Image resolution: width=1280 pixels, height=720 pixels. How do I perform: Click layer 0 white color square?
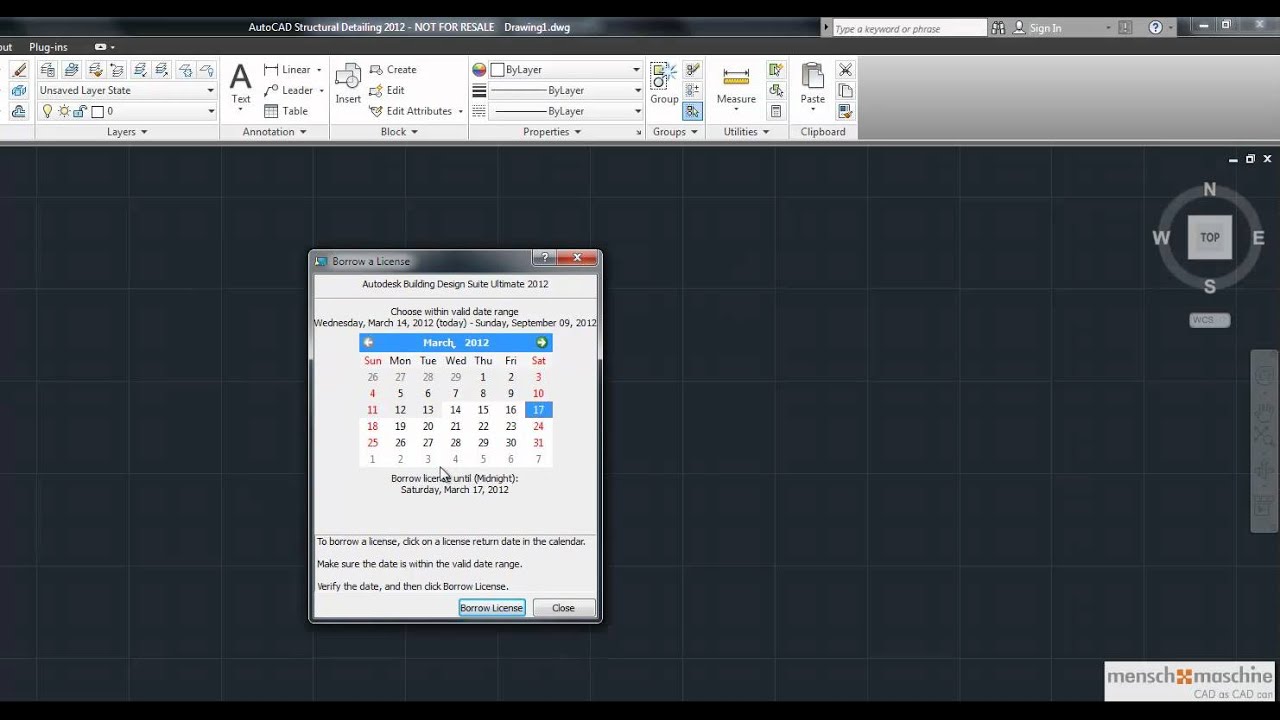(98, 112)
